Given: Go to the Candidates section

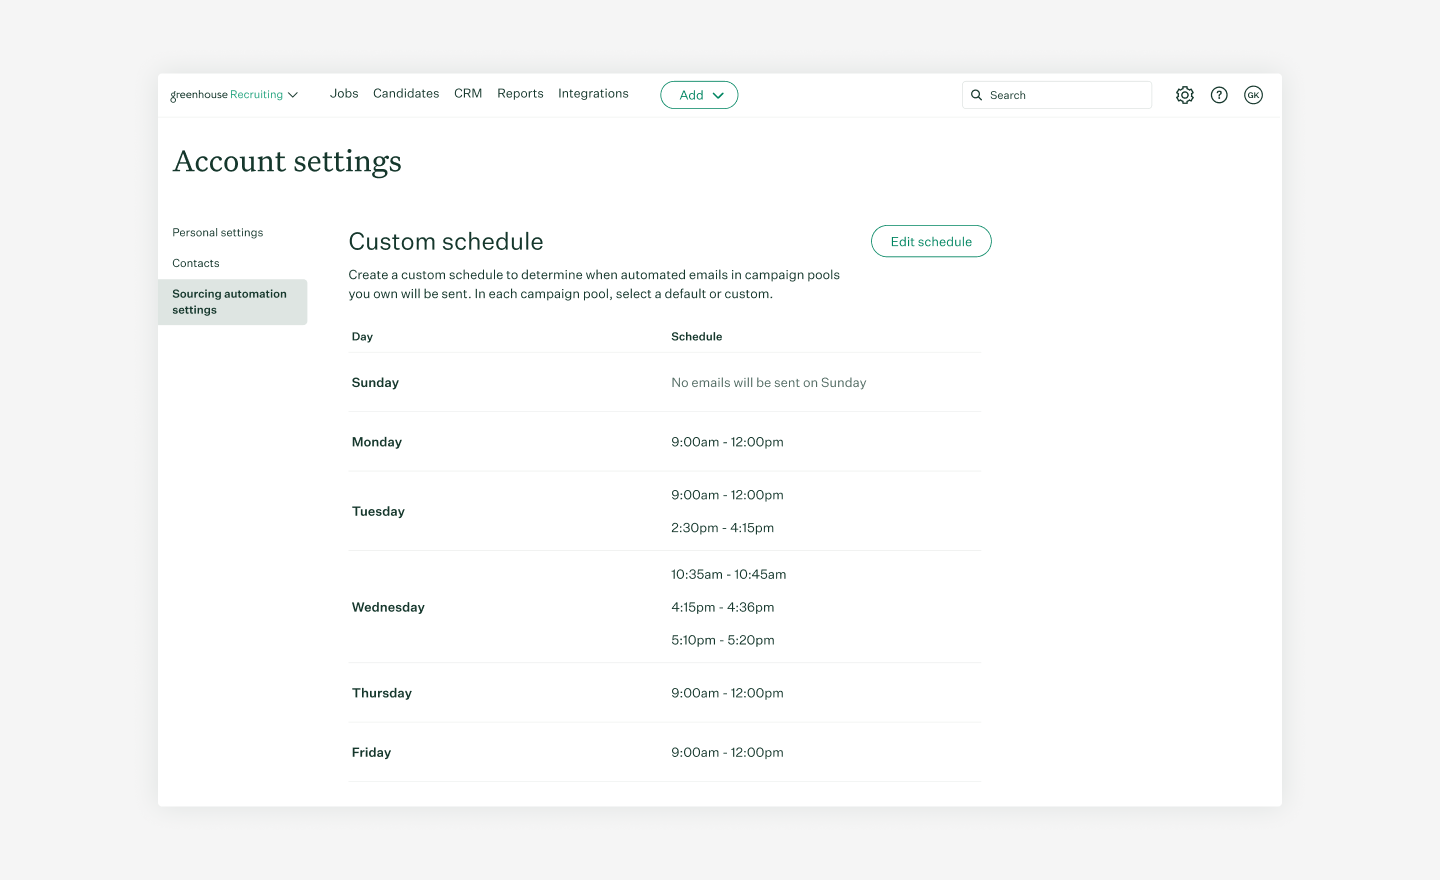Looking at the screenshot, I should click(406, 93).
